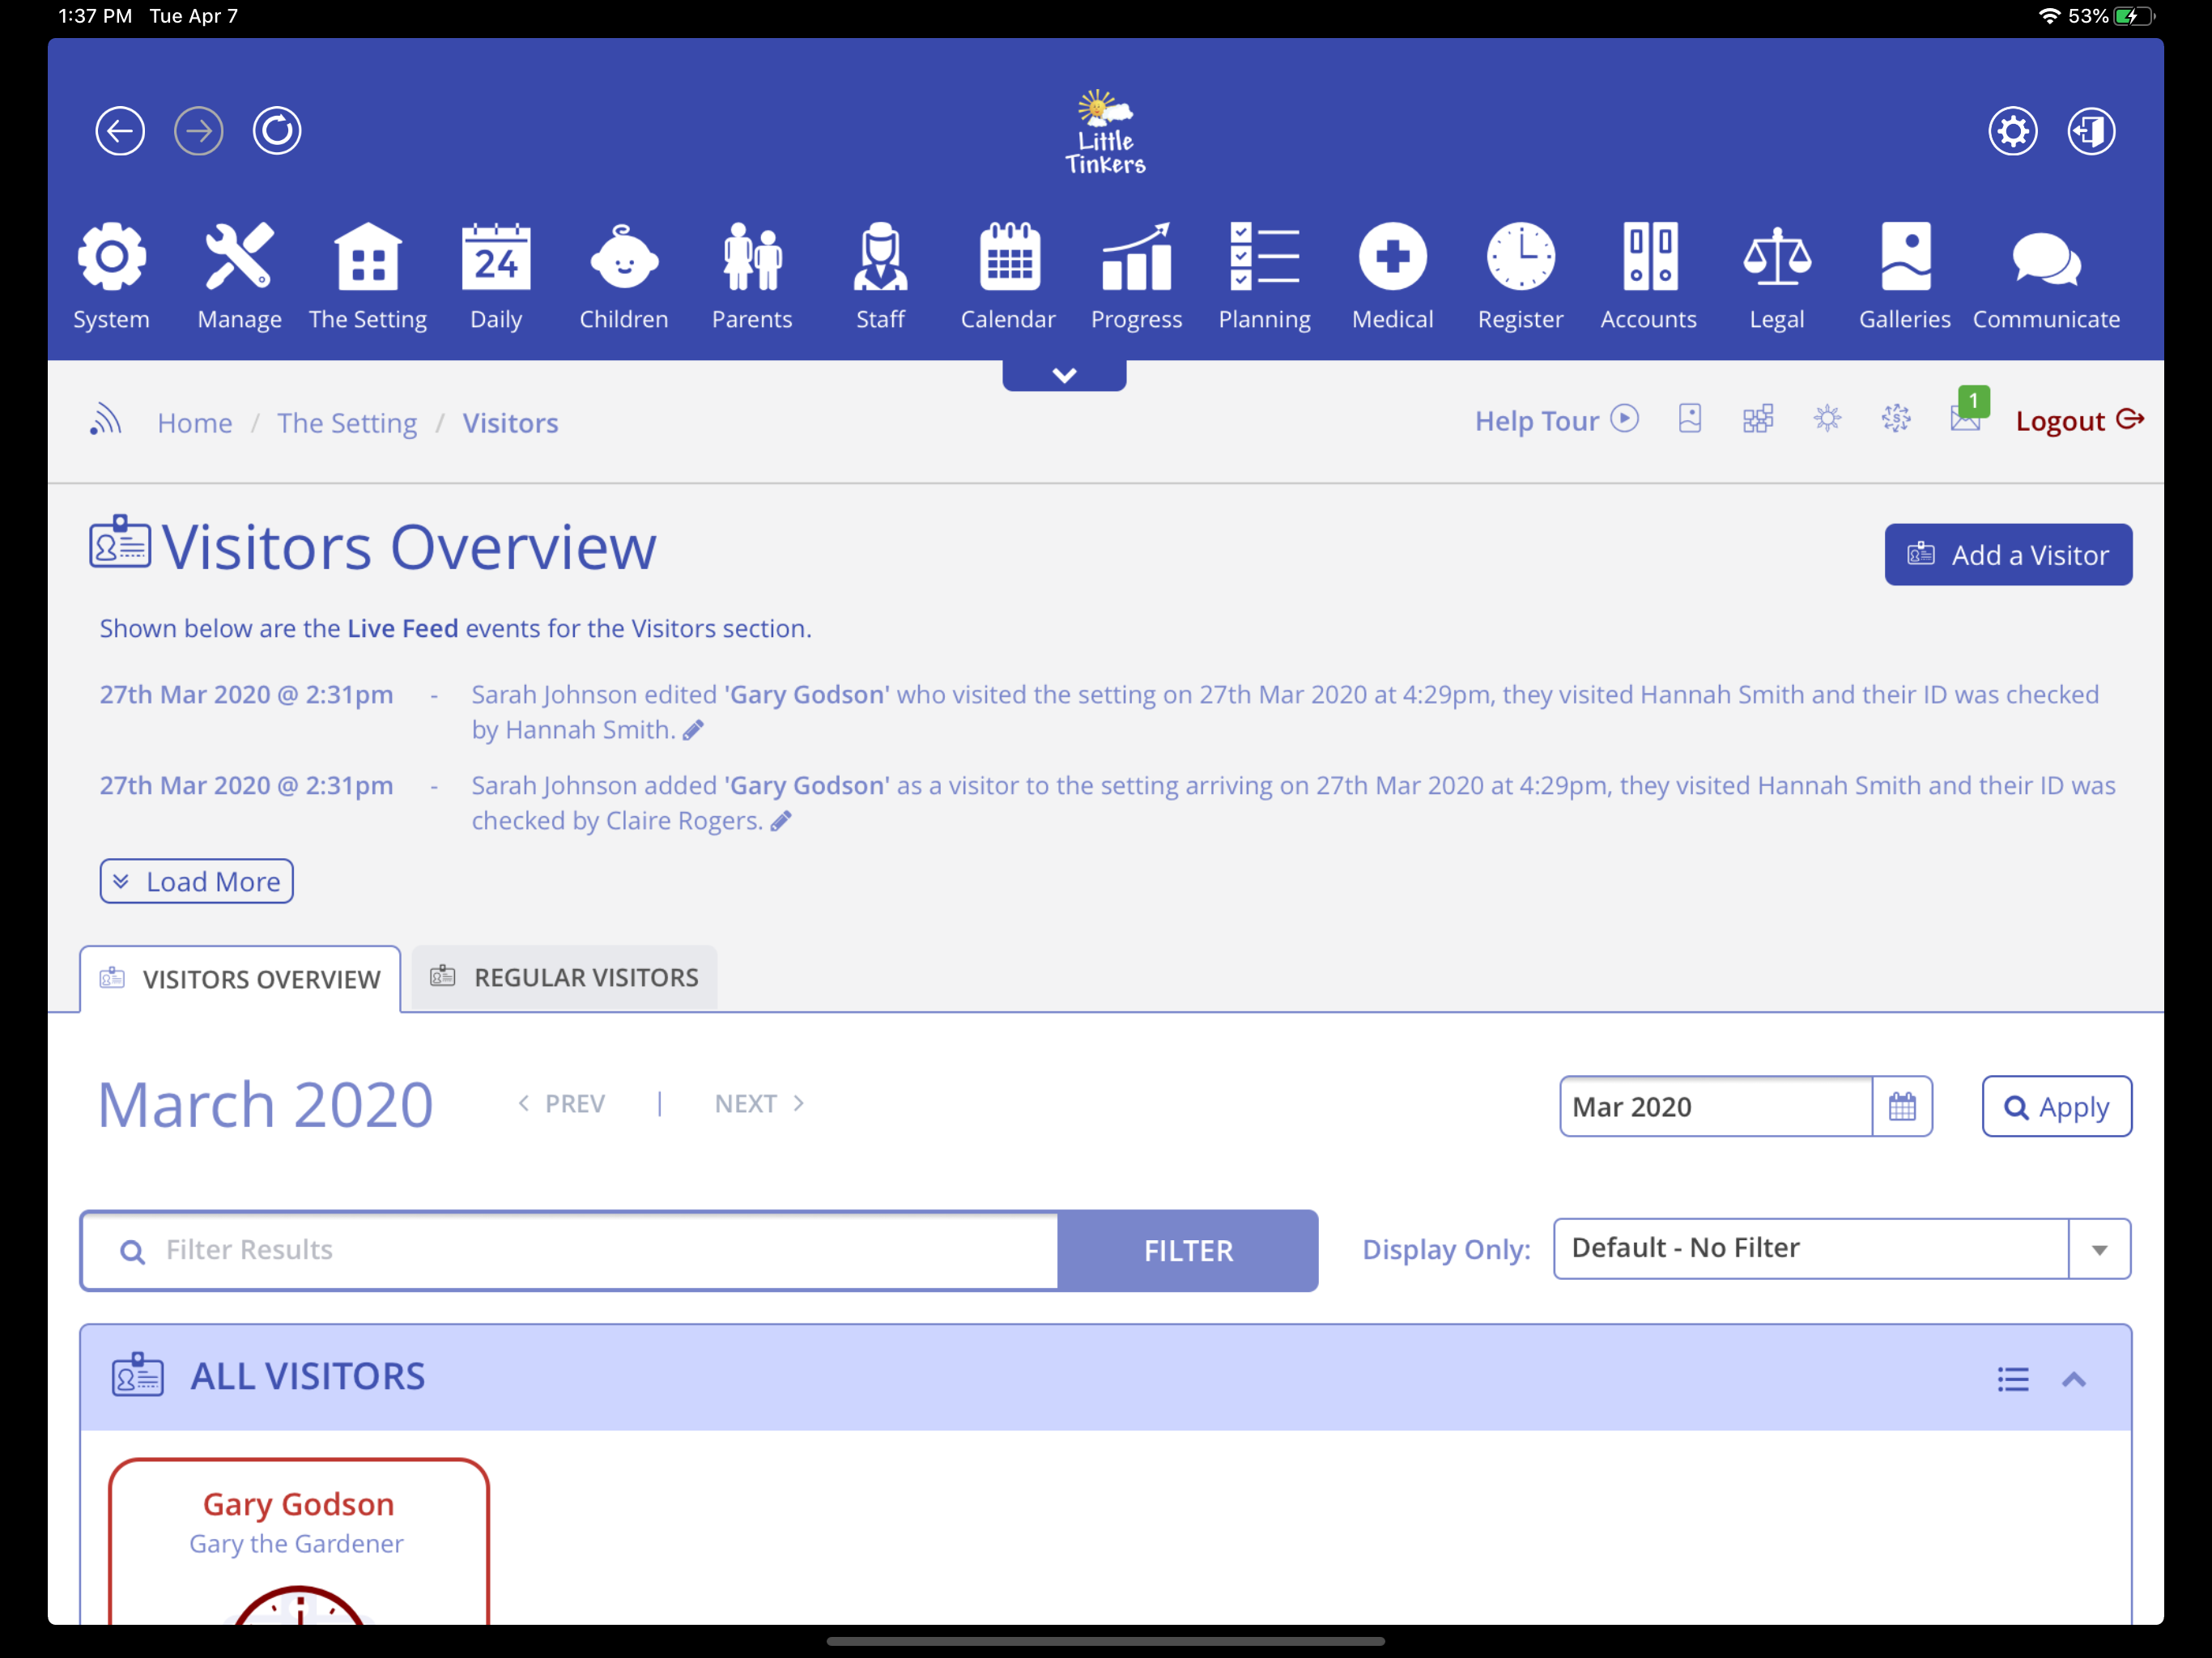Open the Manage section

tap(239, 276)
